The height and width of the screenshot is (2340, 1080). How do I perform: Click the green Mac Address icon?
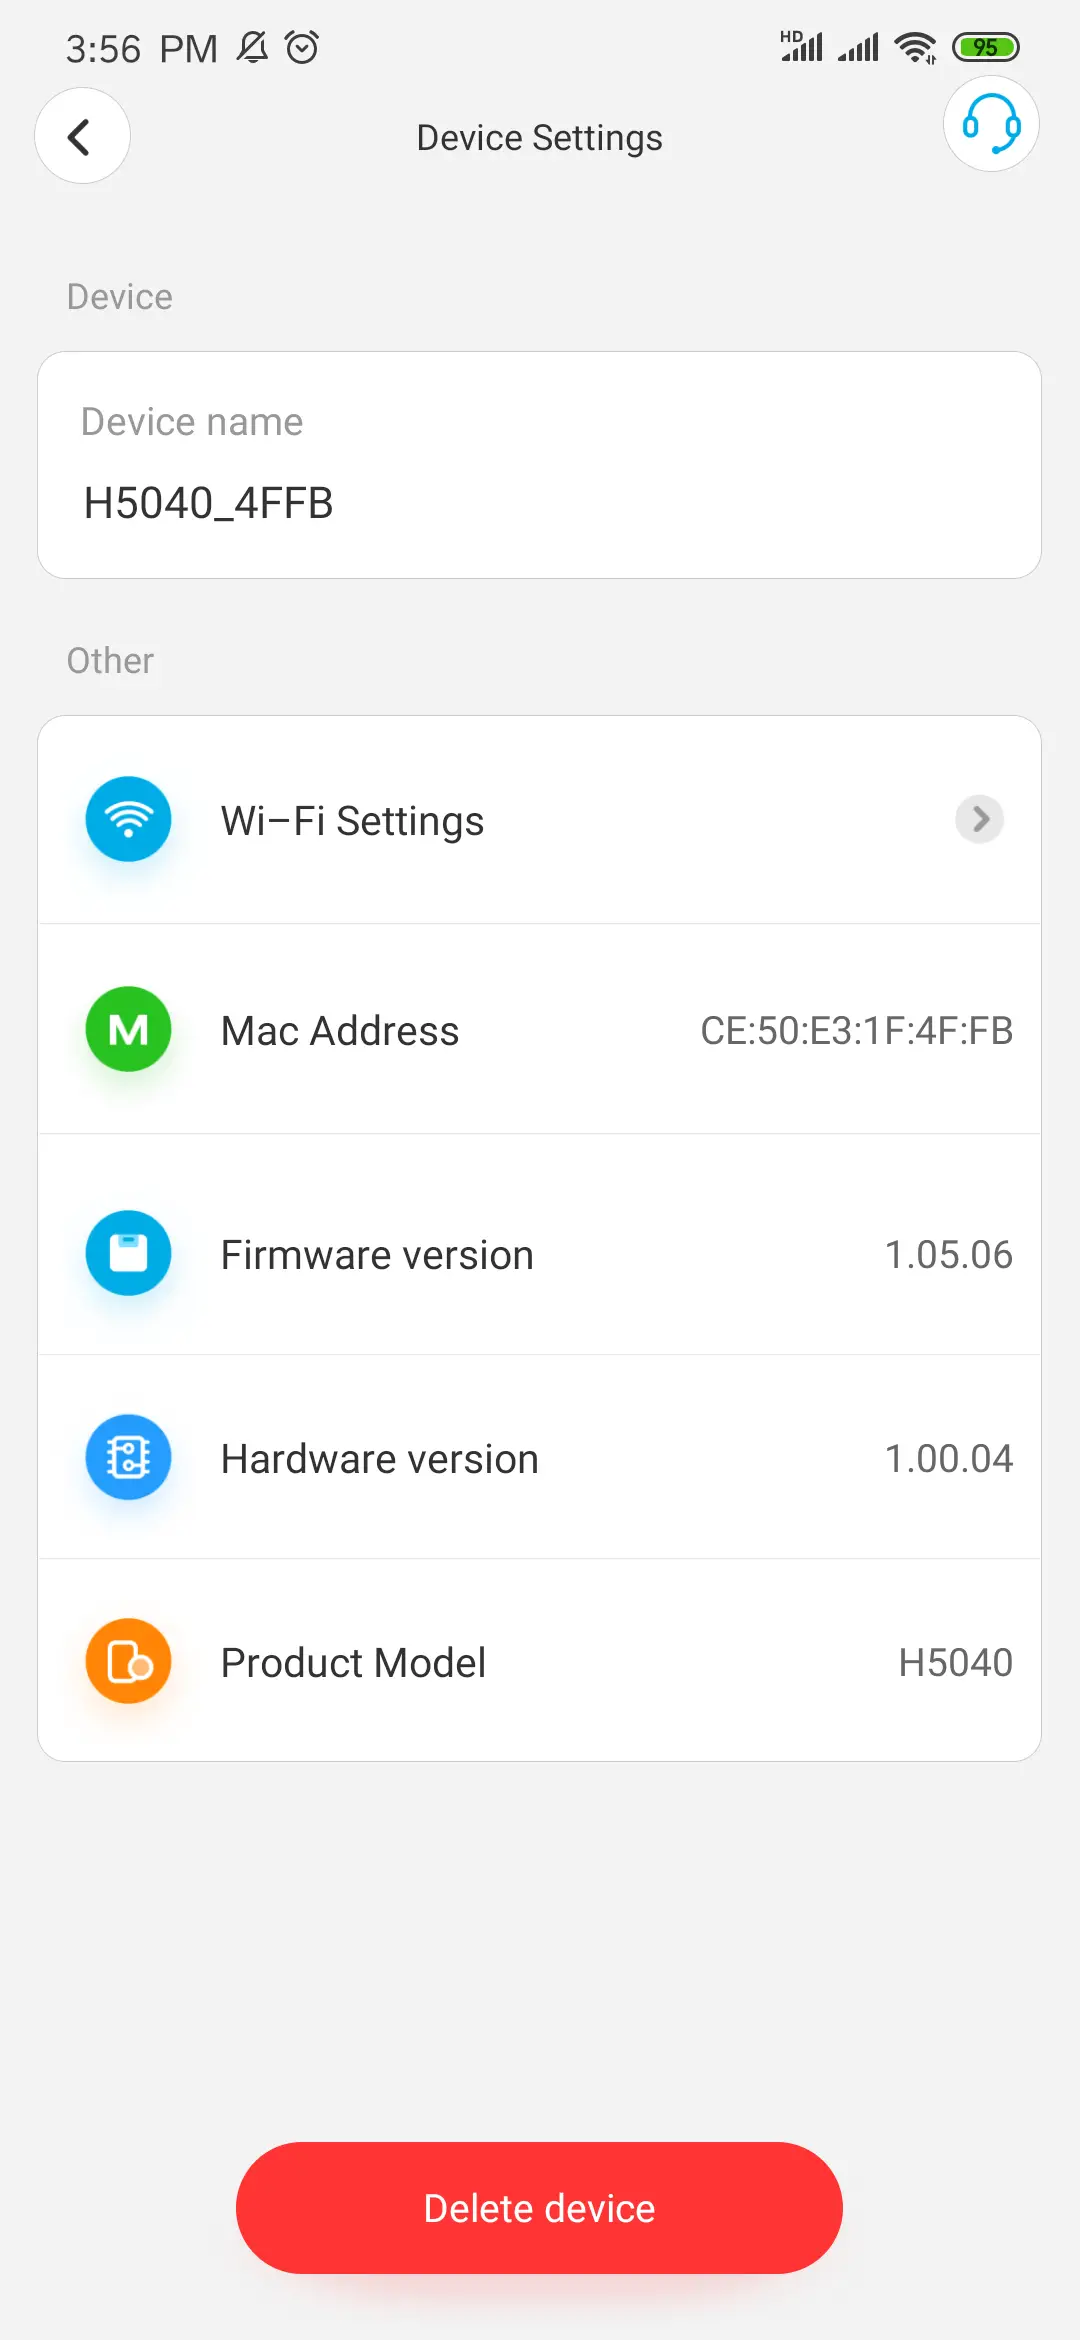click(x=128, y=1029)
